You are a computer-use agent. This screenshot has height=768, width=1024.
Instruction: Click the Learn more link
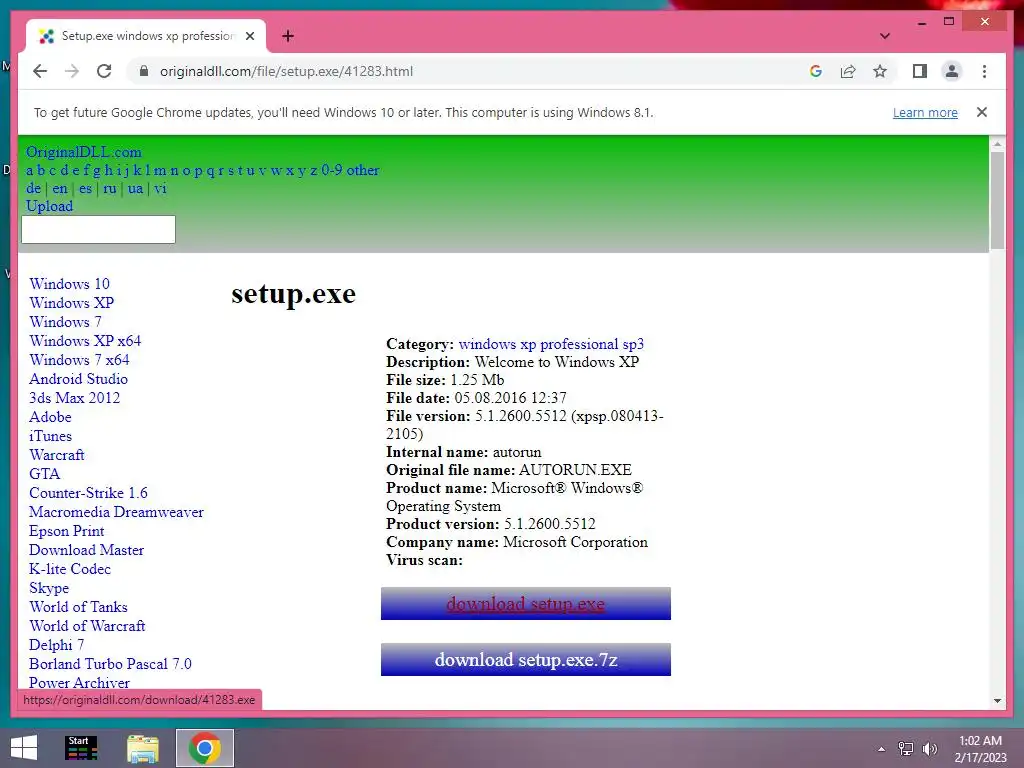[925, 112]
